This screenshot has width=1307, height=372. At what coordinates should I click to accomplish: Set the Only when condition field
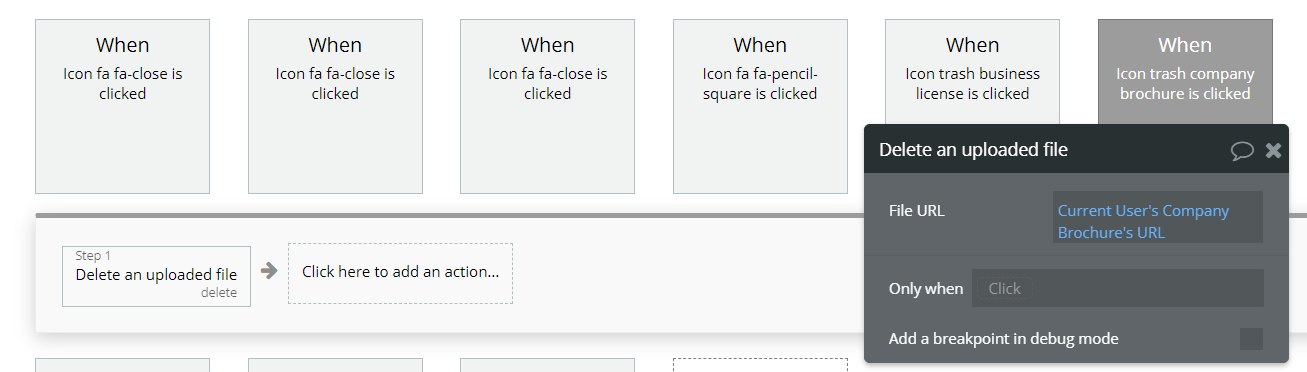pos(1118,288)
